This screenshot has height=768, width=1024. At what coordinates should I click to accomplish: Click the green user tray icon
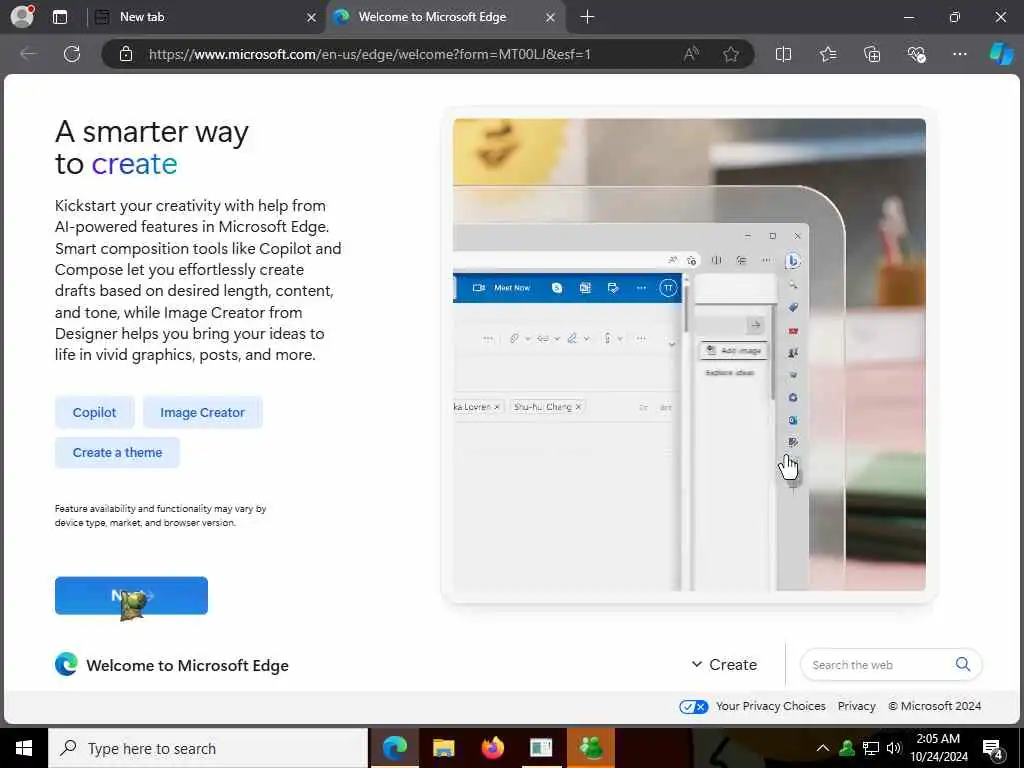pyautogui.click(x=847, y=748)
